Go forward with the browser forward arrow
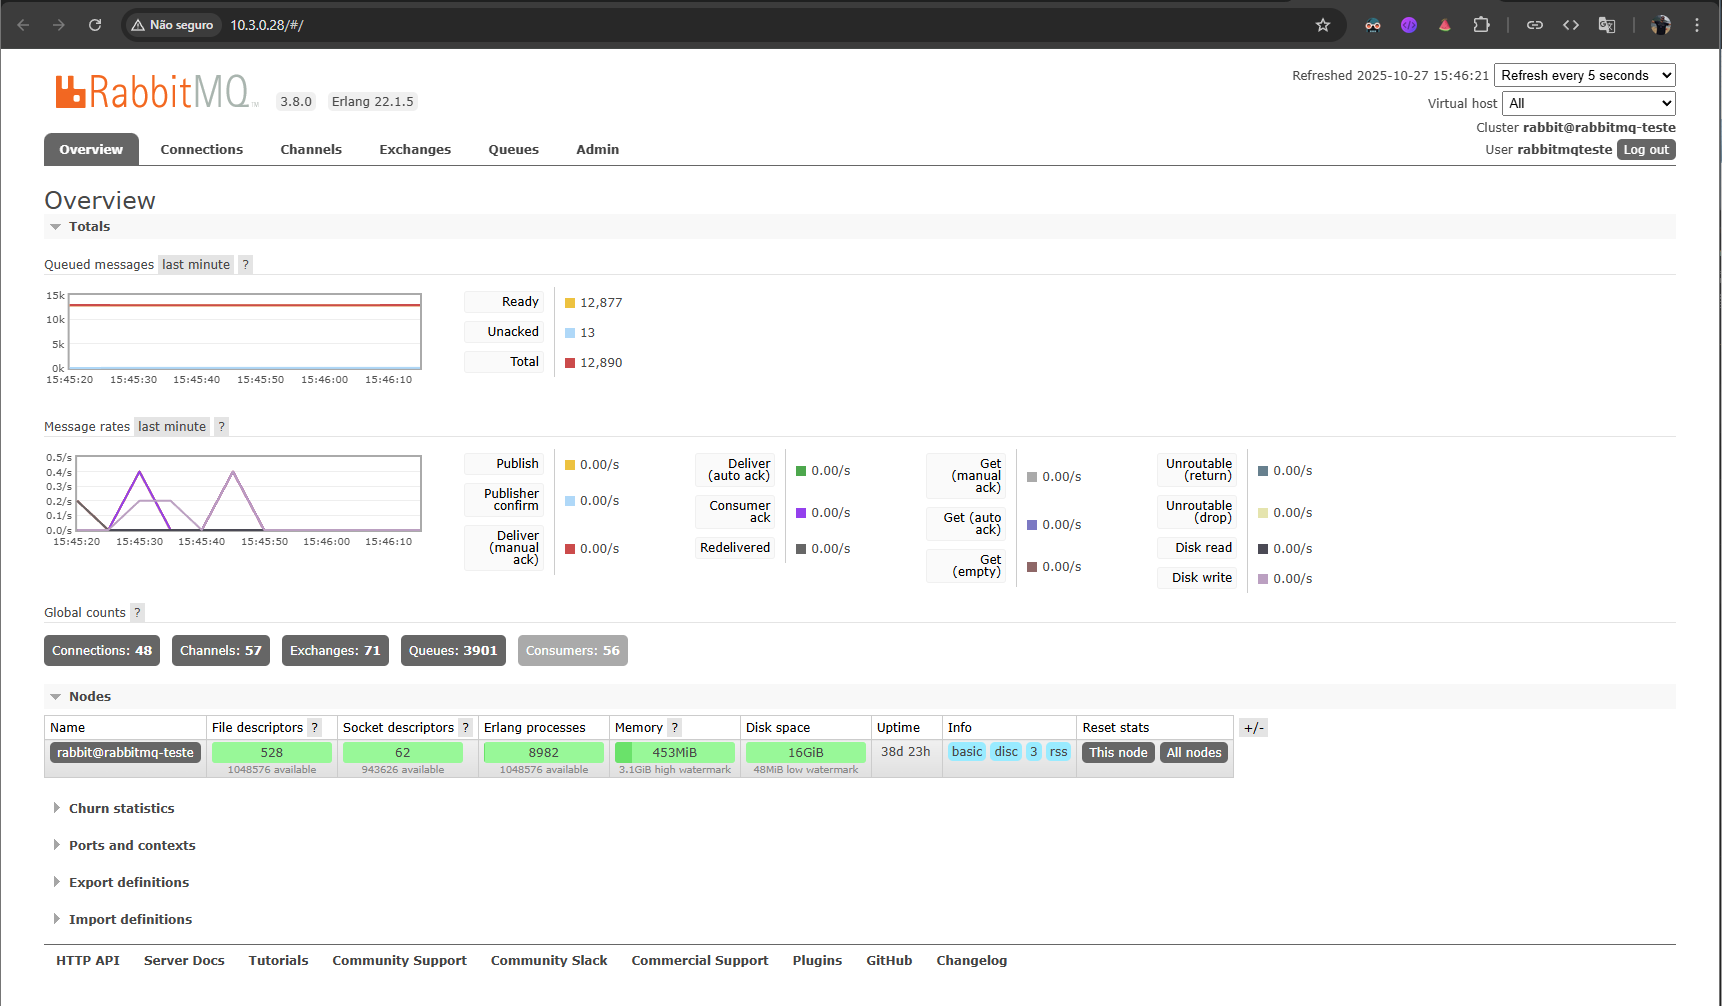1722x1006 pixels. click(x=59, y=25)
